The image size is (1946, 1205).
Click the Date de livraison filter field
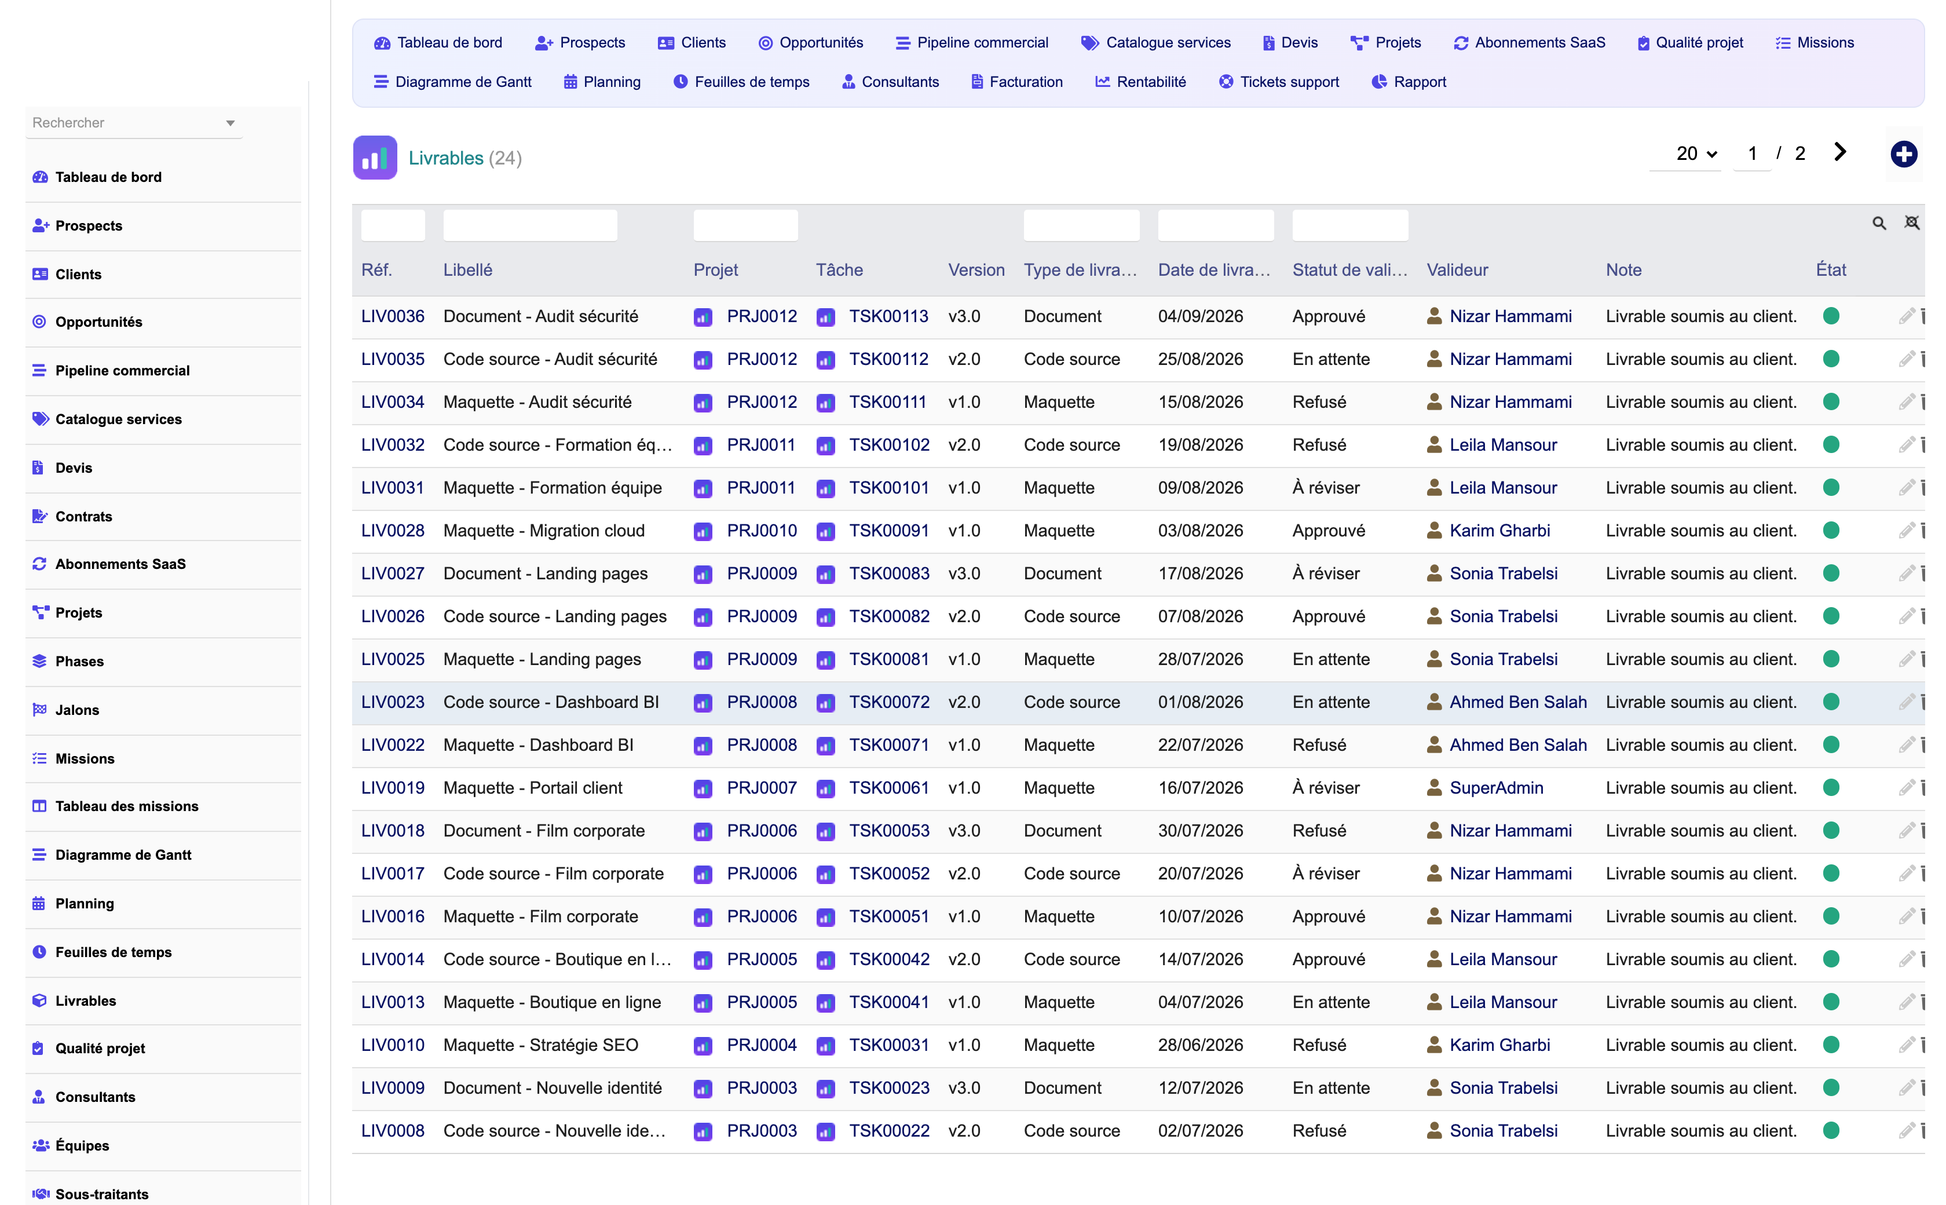(1215, 225)
